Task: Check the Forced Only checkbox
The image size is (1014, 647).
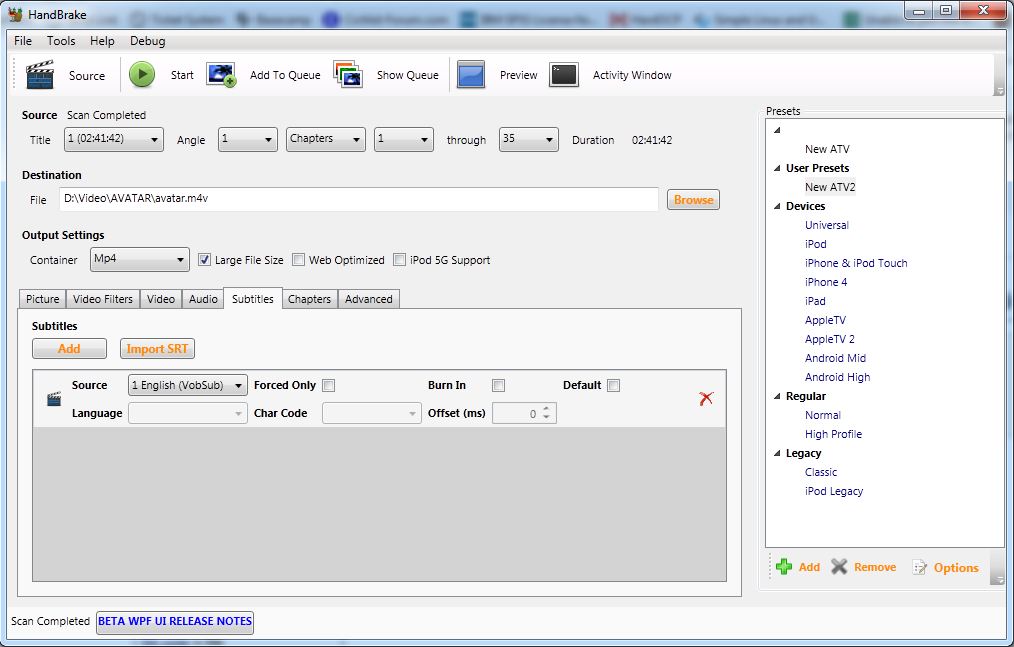Action: tap(329, 386)
